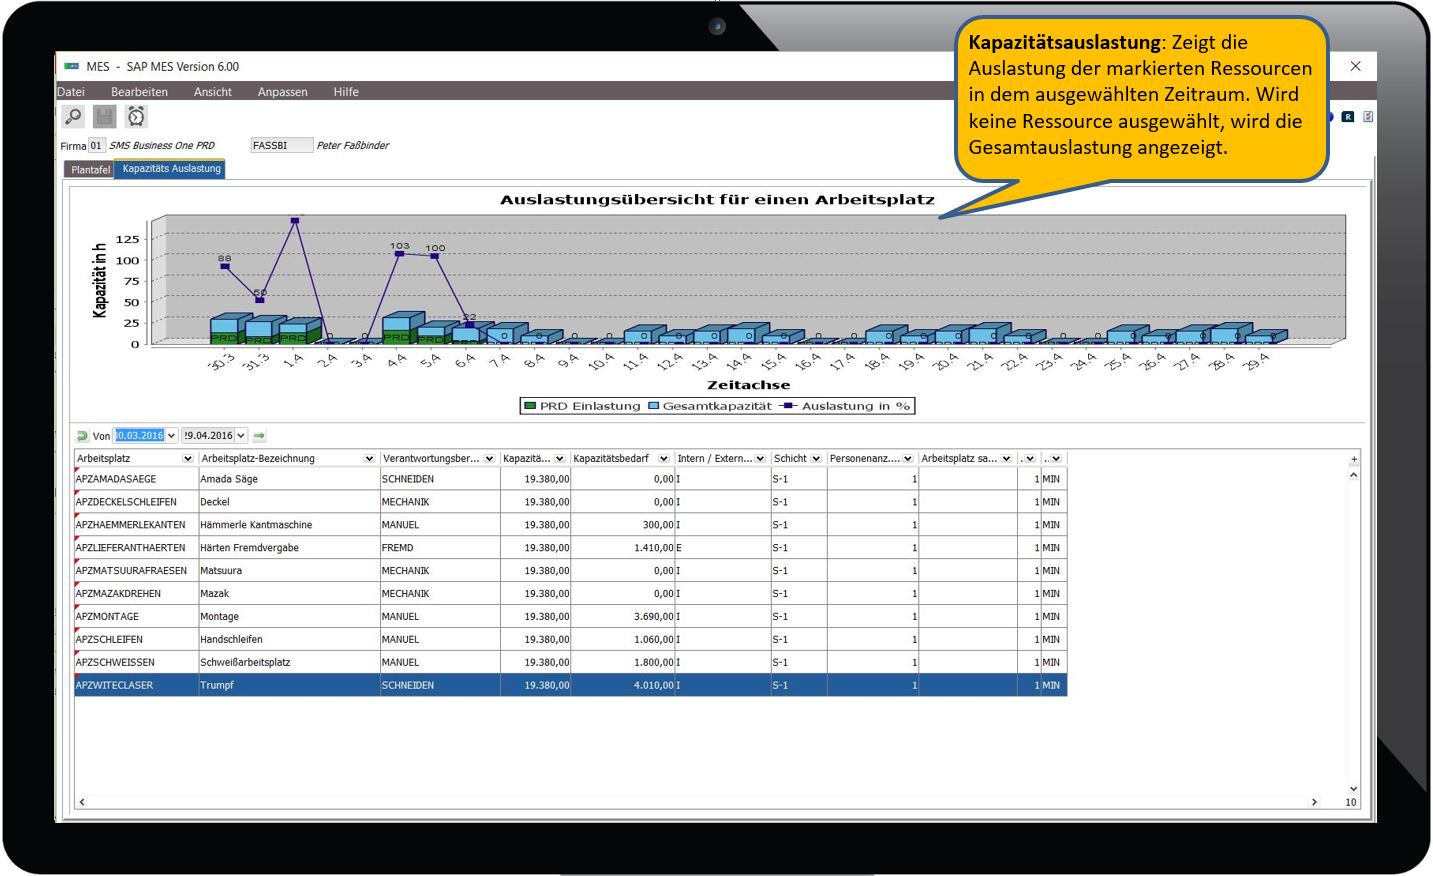
Task: Open Personenanz... column filter dropdown
Action: tap(907, 459)
